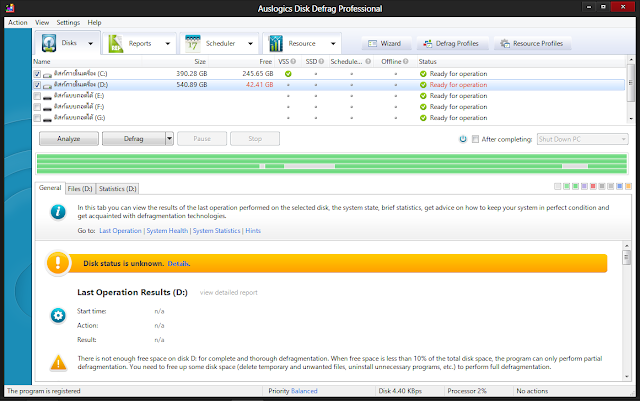Click the power icon beside After completing
This screenshot has height=401, width=640.
click(x=463, y=139)
